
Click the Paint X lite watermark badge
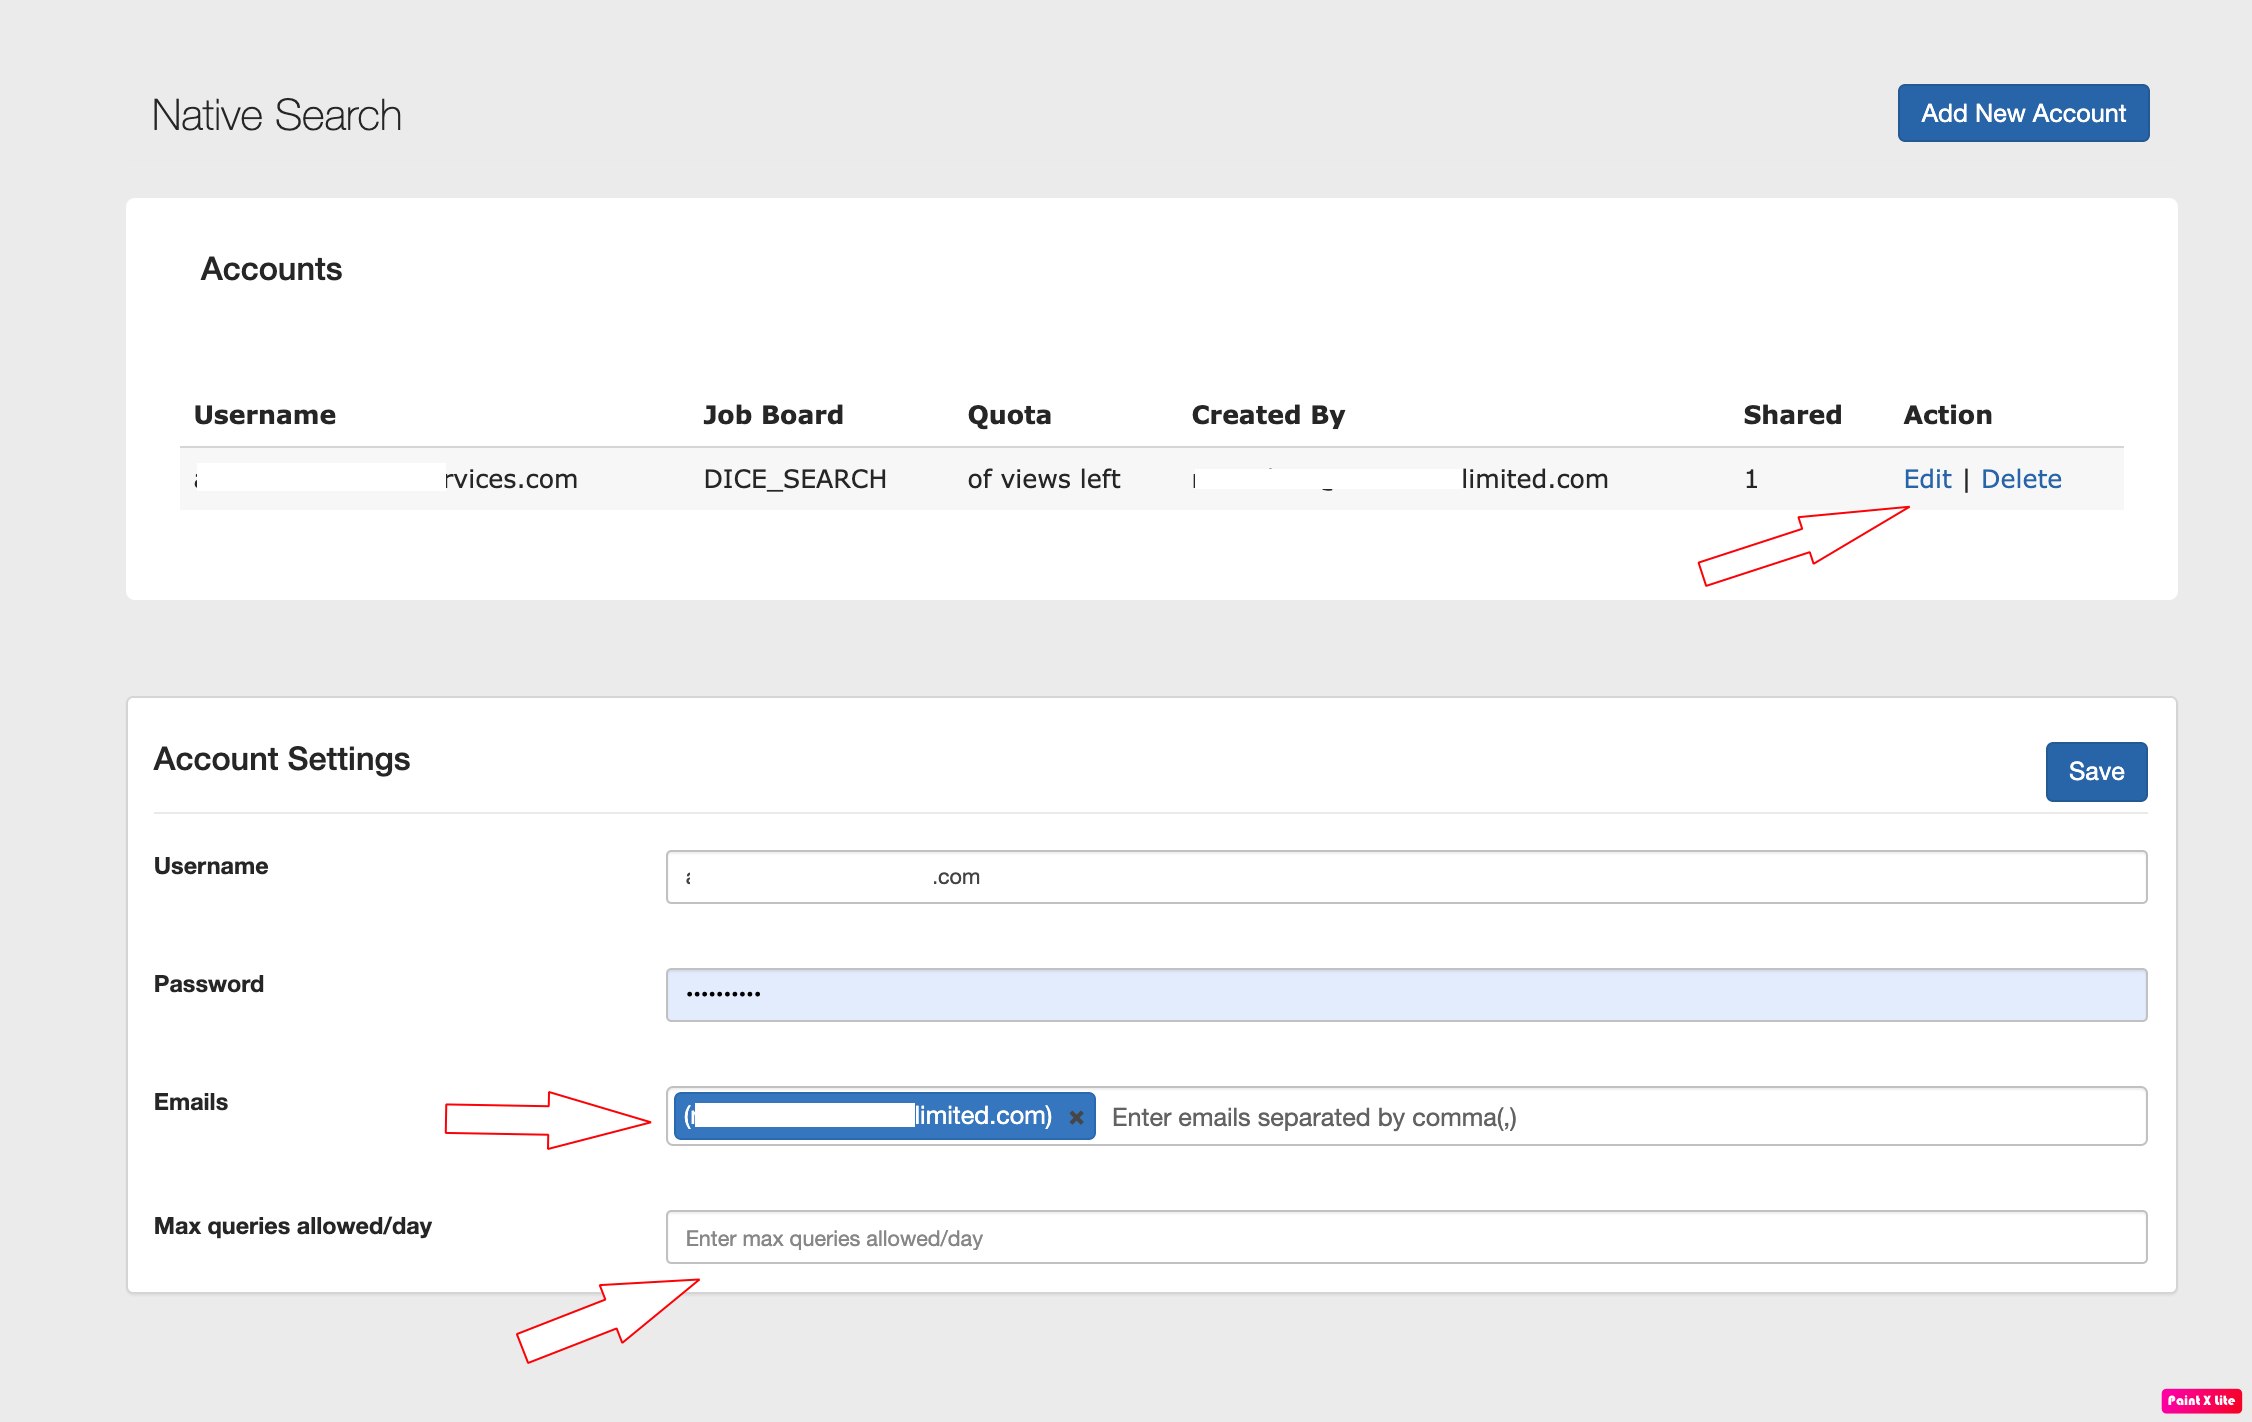coord(2200,1400)
